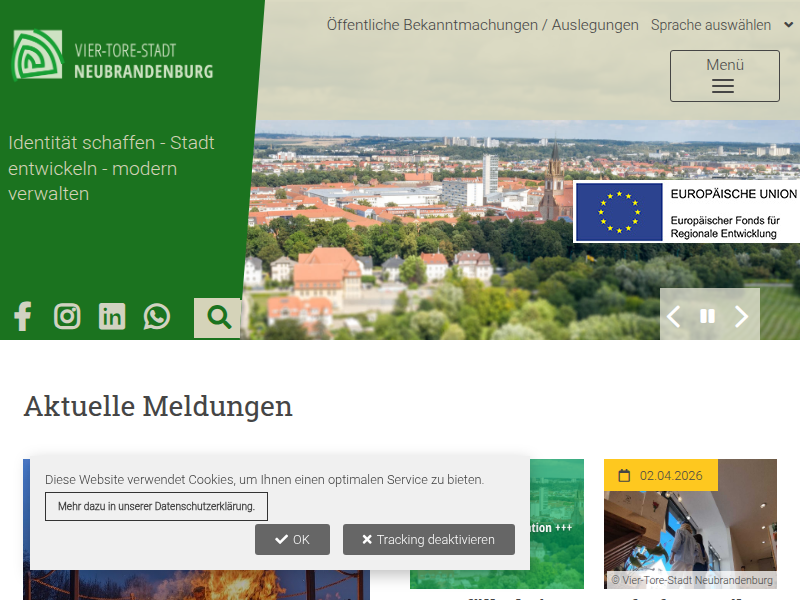Open the LinkedIn icon link
800x600 pixels.
coord(111,316)
